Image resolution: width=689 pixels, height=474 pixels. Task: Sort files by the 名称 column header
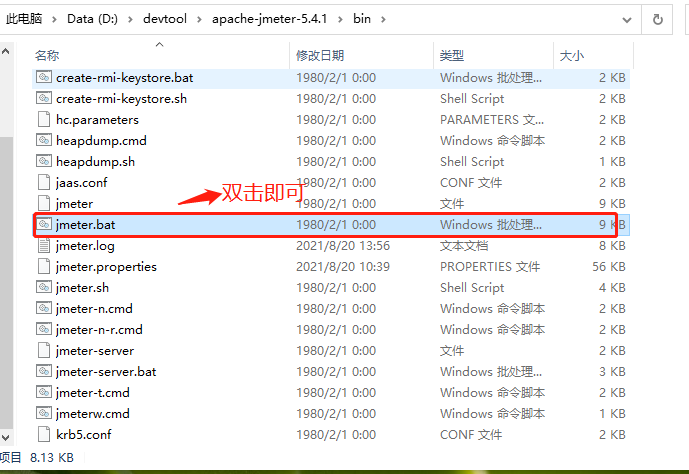(x=47, y=56)
